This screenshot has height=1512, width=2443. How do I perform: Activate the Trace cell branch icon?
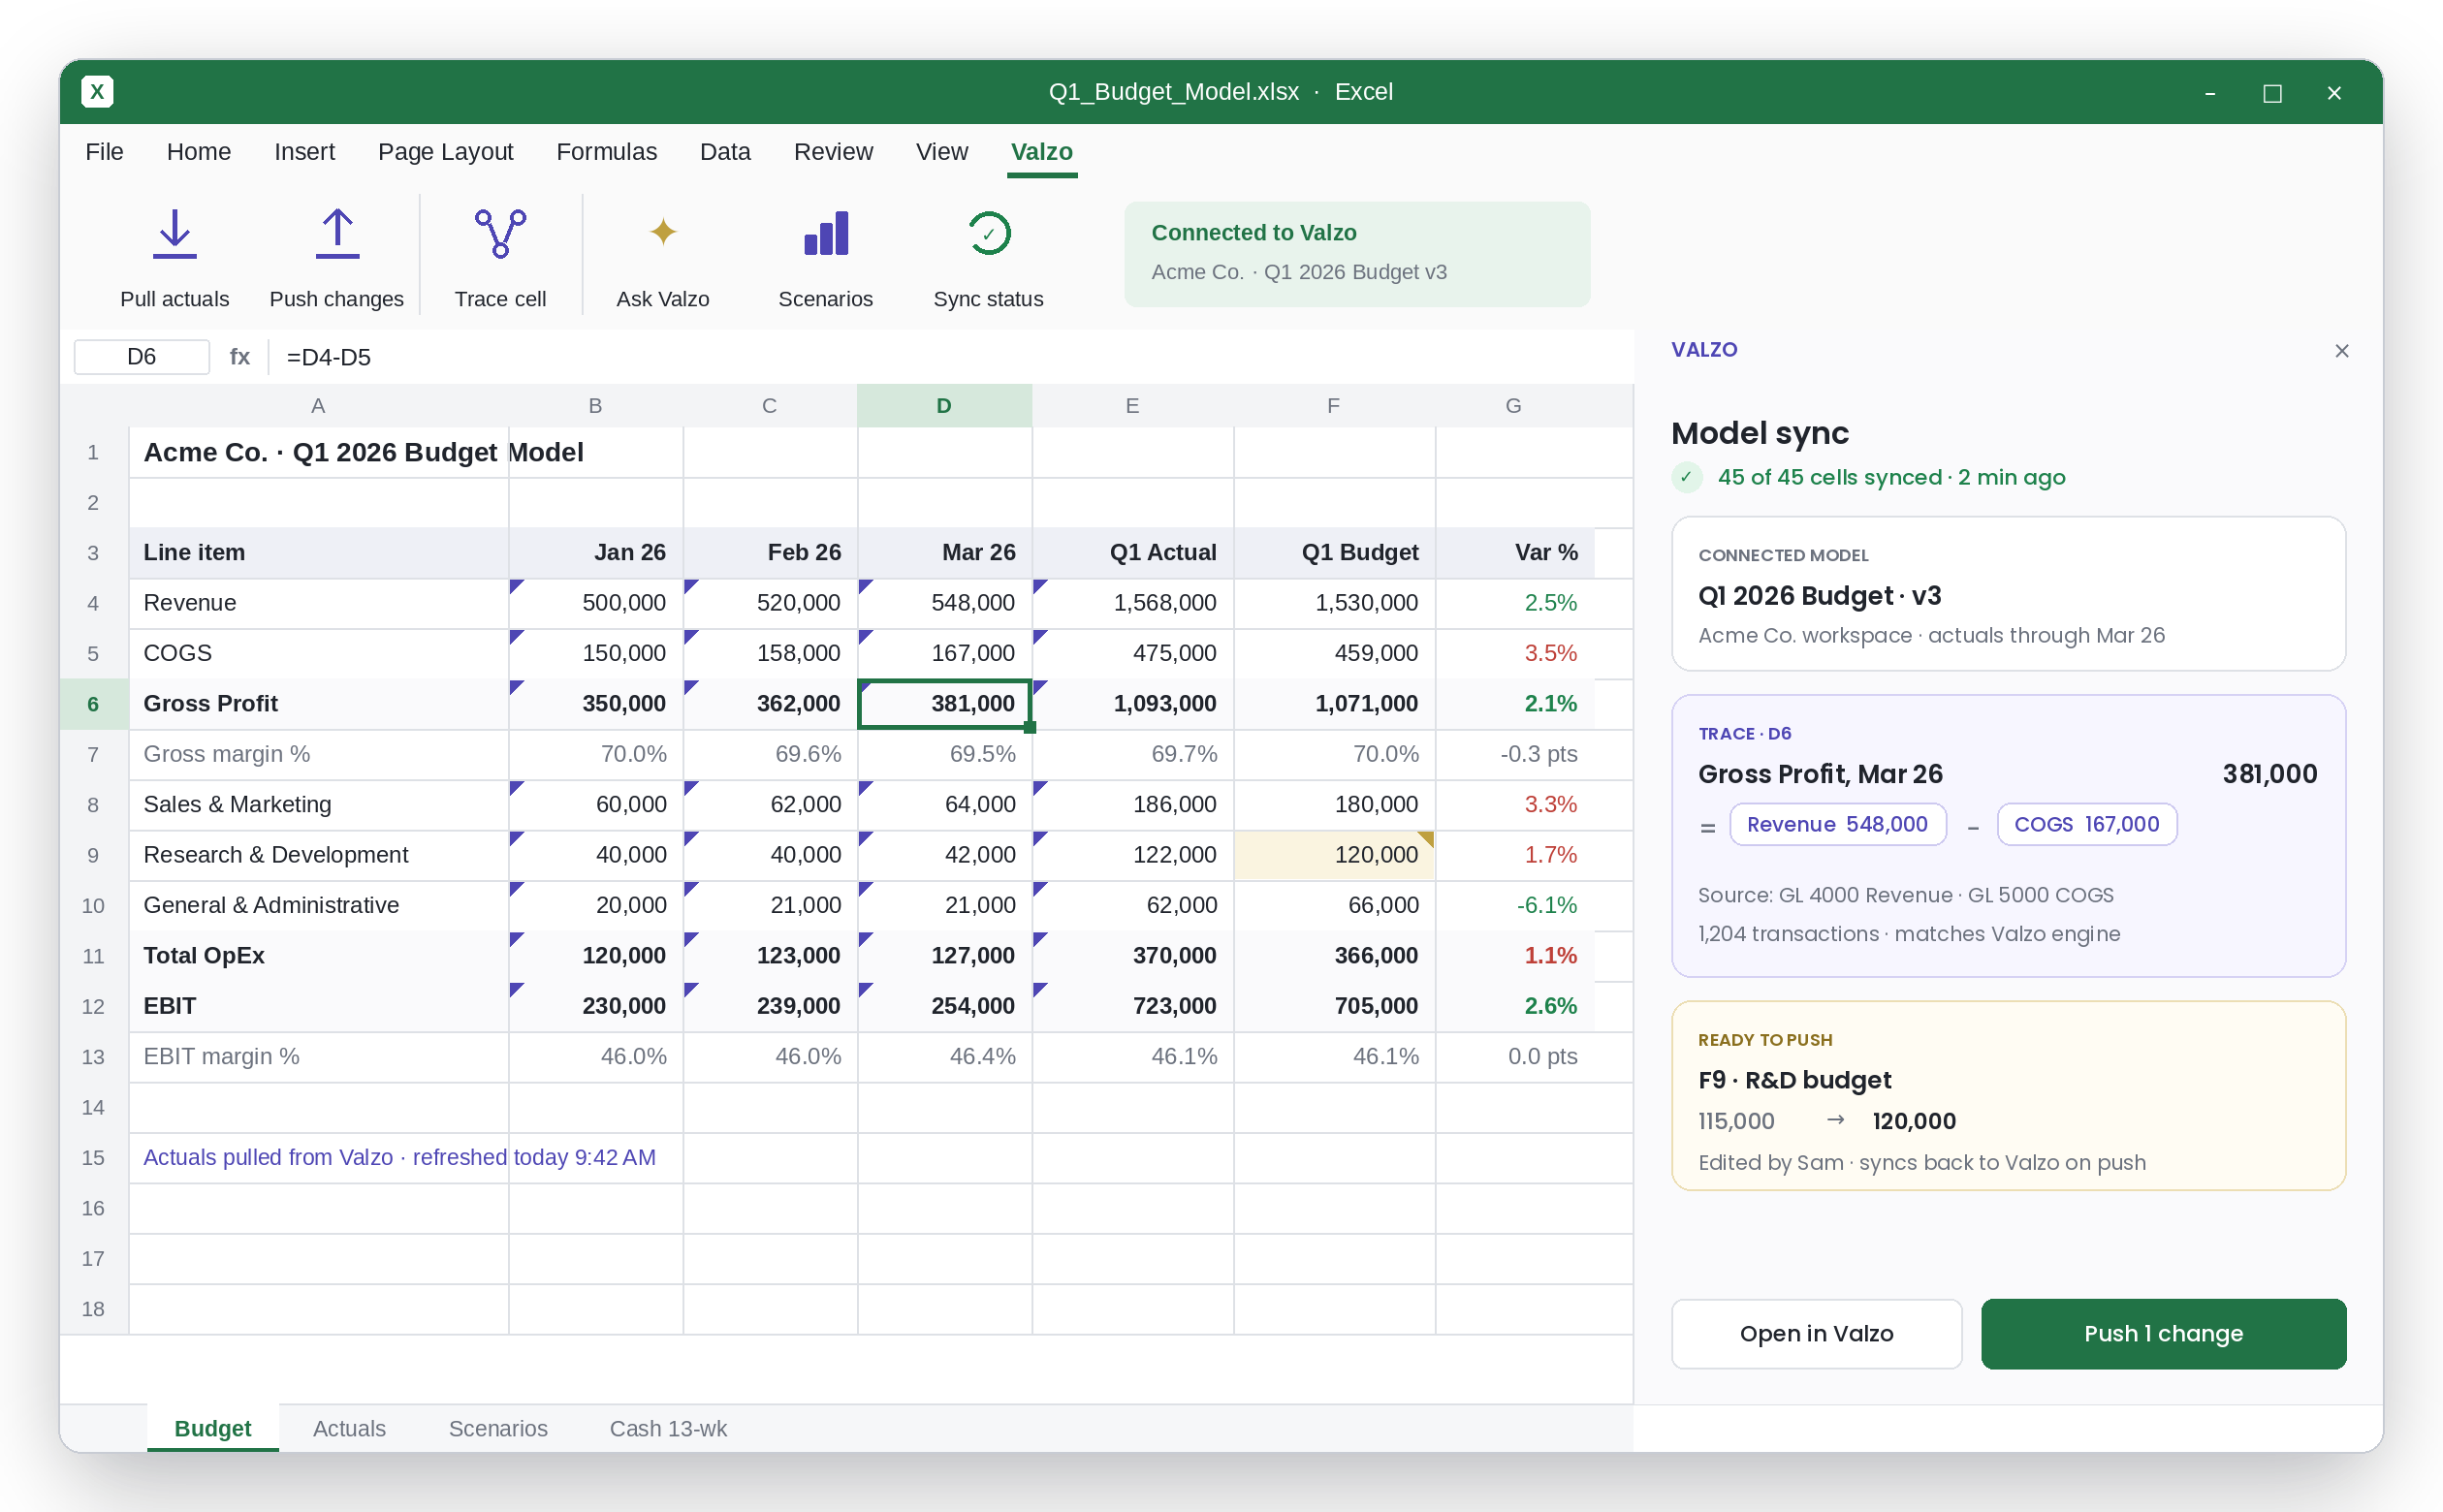pyautogui.click(x=500, y=233)
